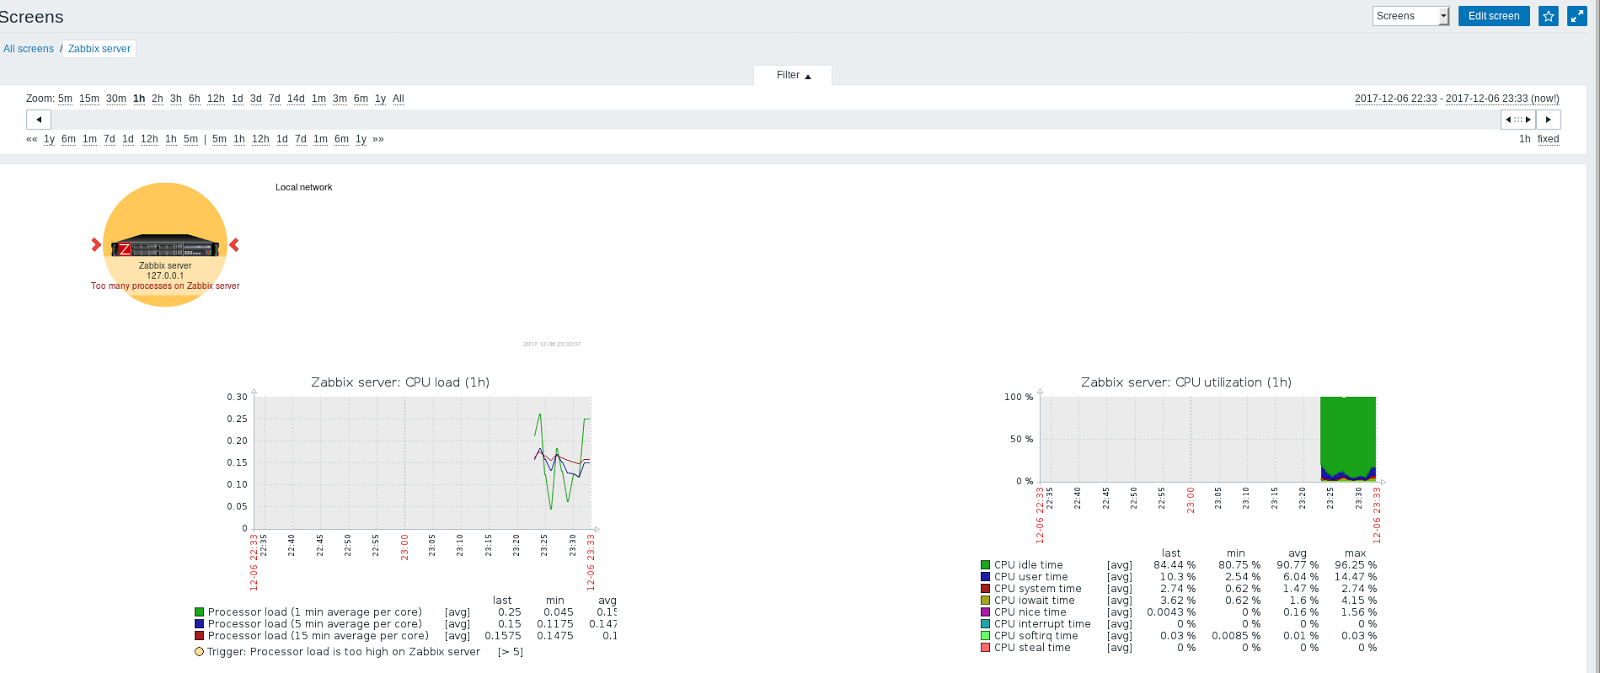This screenshot has width=1600, height=673.
Task: Open the Screens dropdown selector
Action: click(1411, 16)
